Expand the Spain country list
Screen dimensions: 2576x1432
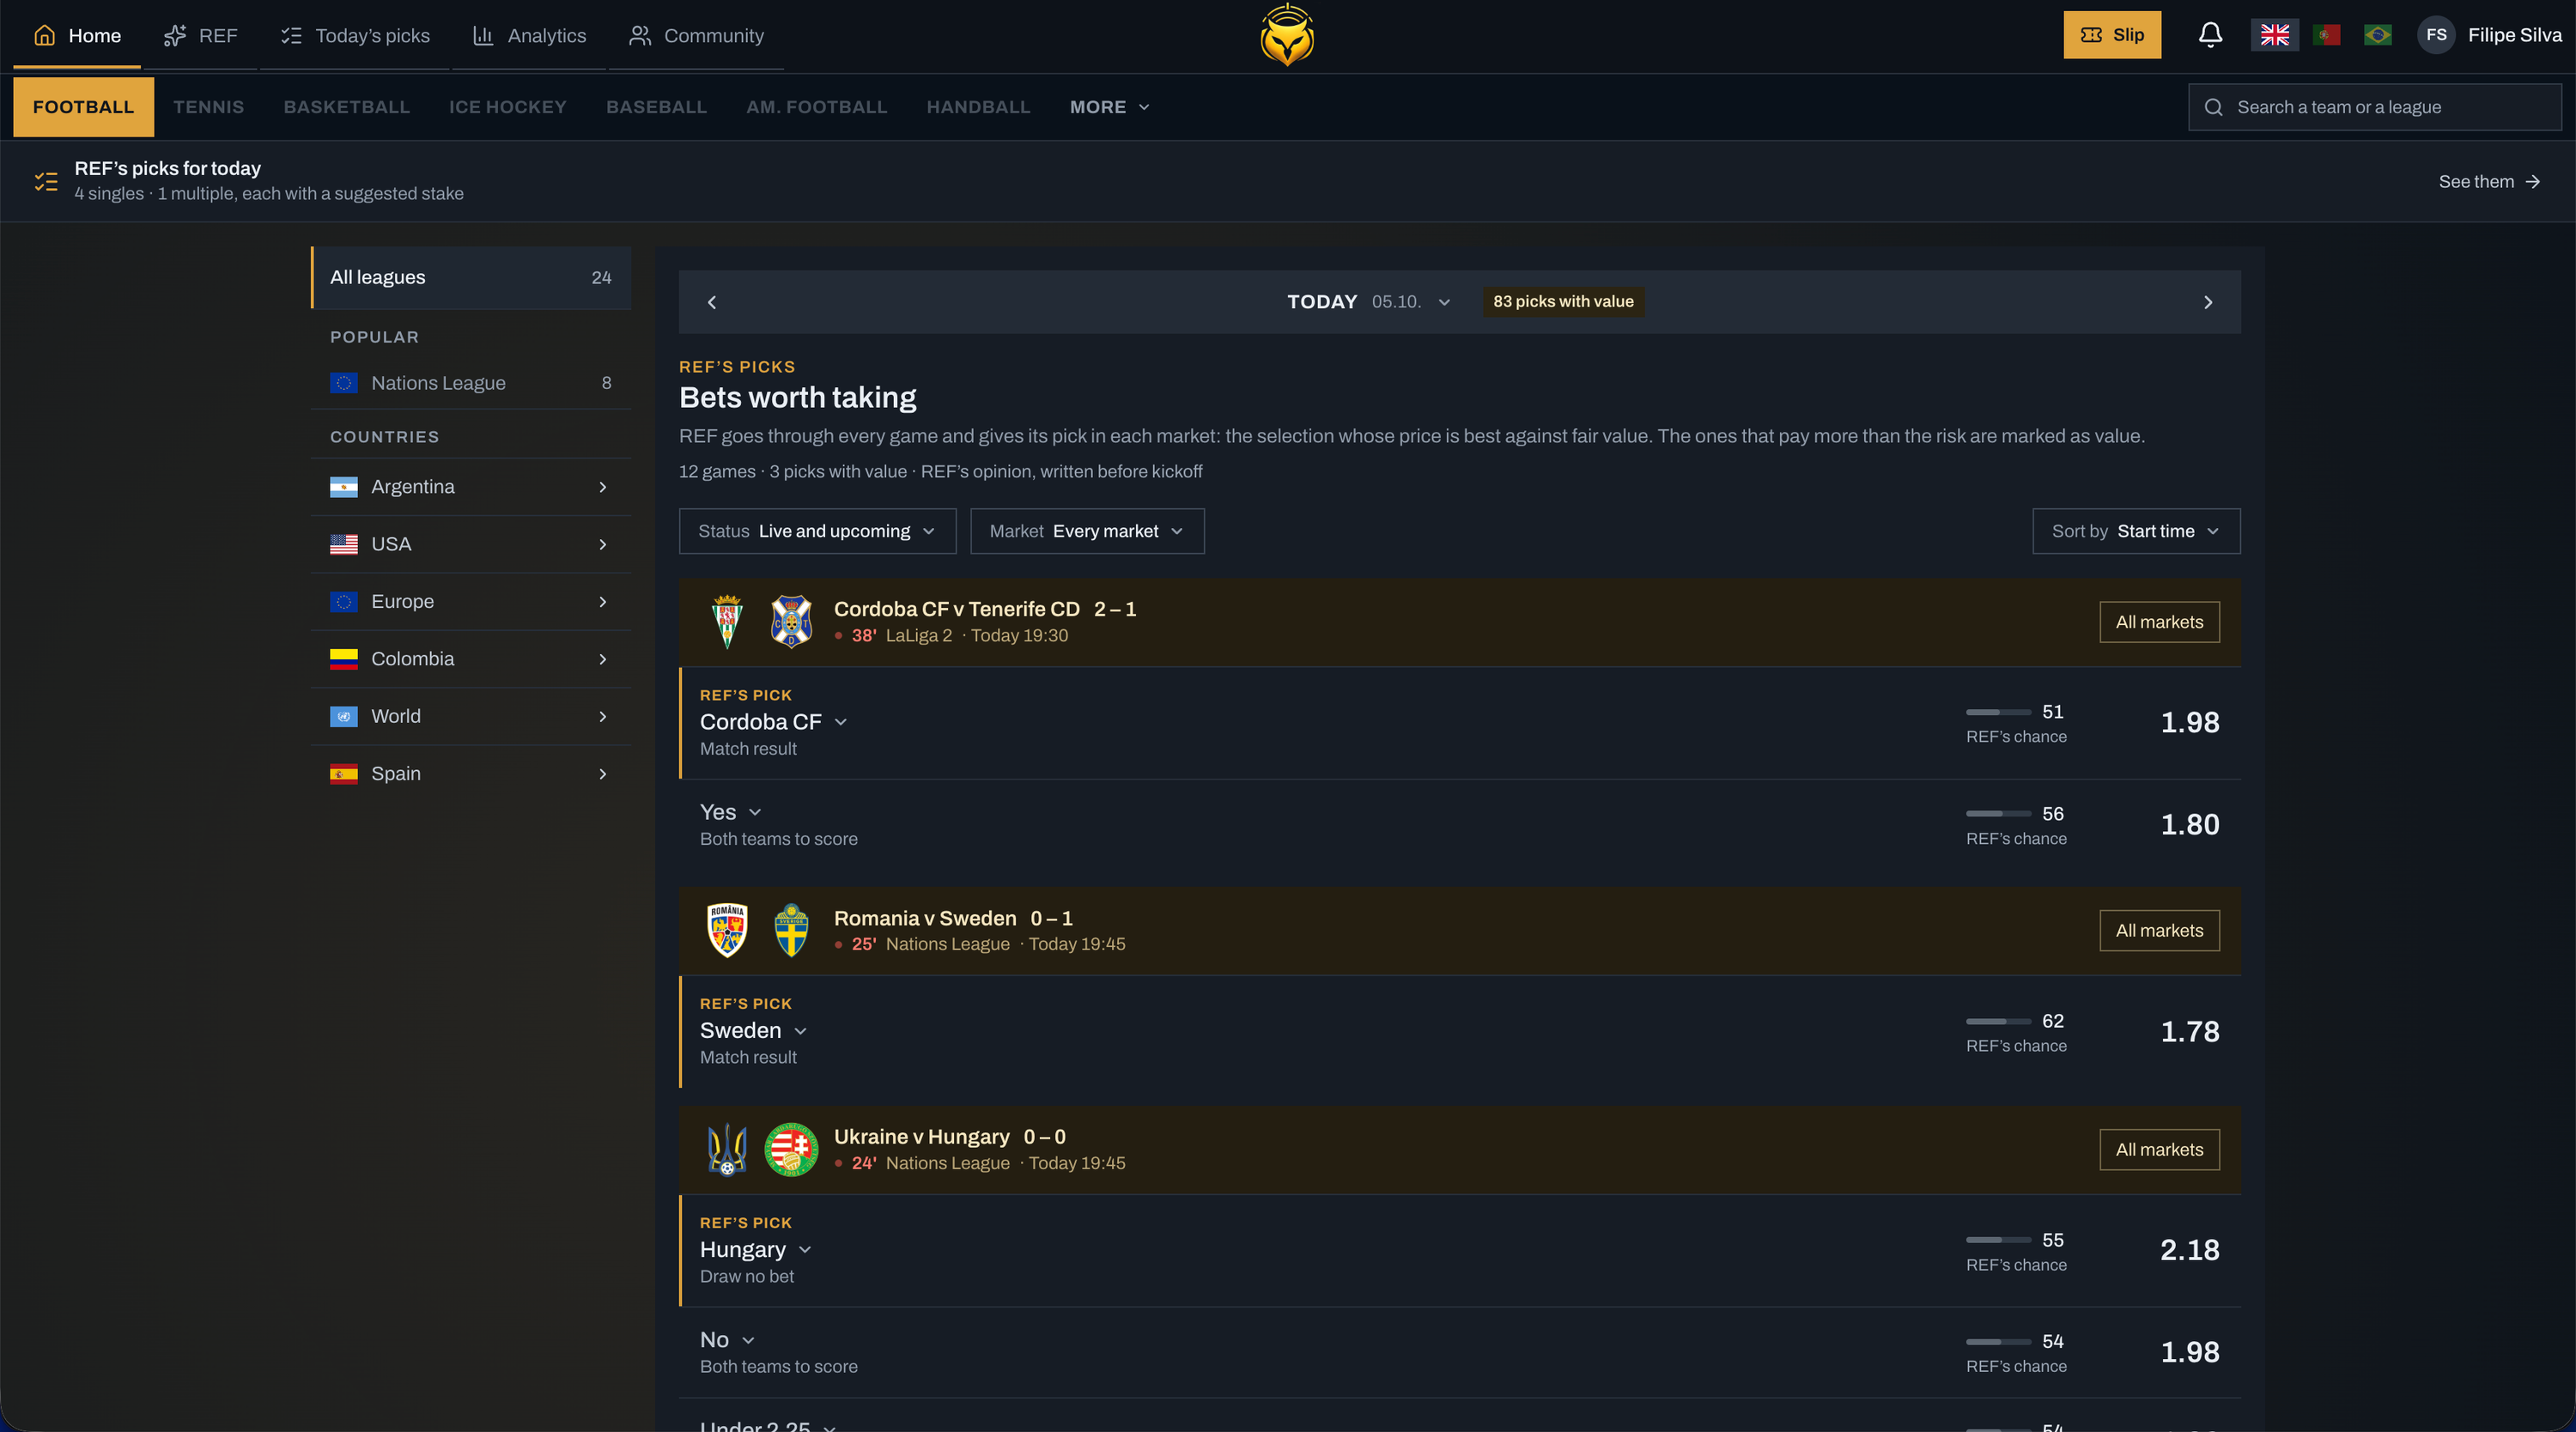(x=470, y=774)
